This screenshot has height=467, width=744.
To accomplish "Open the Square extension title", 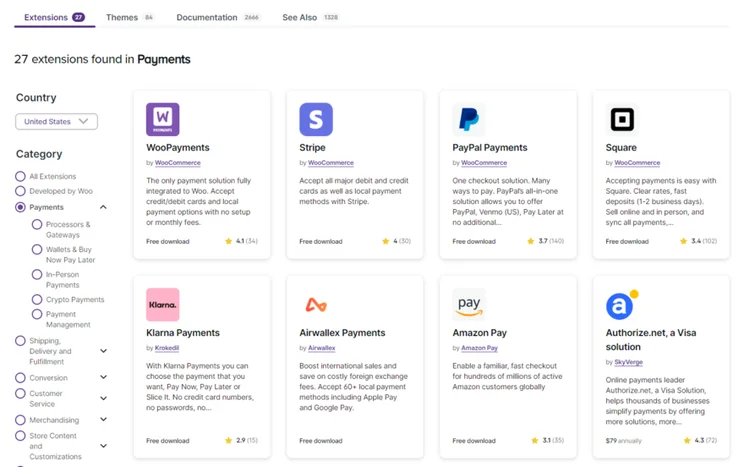I will 621,148.
